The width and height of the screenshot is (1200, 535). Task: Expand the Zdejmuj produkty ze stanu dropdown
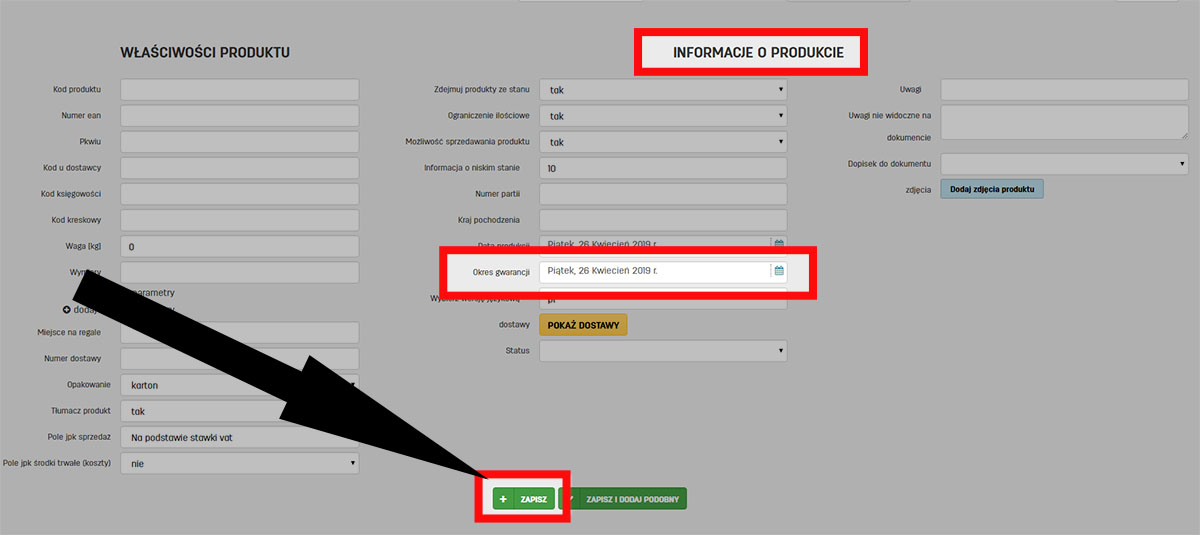coord(662,90)
